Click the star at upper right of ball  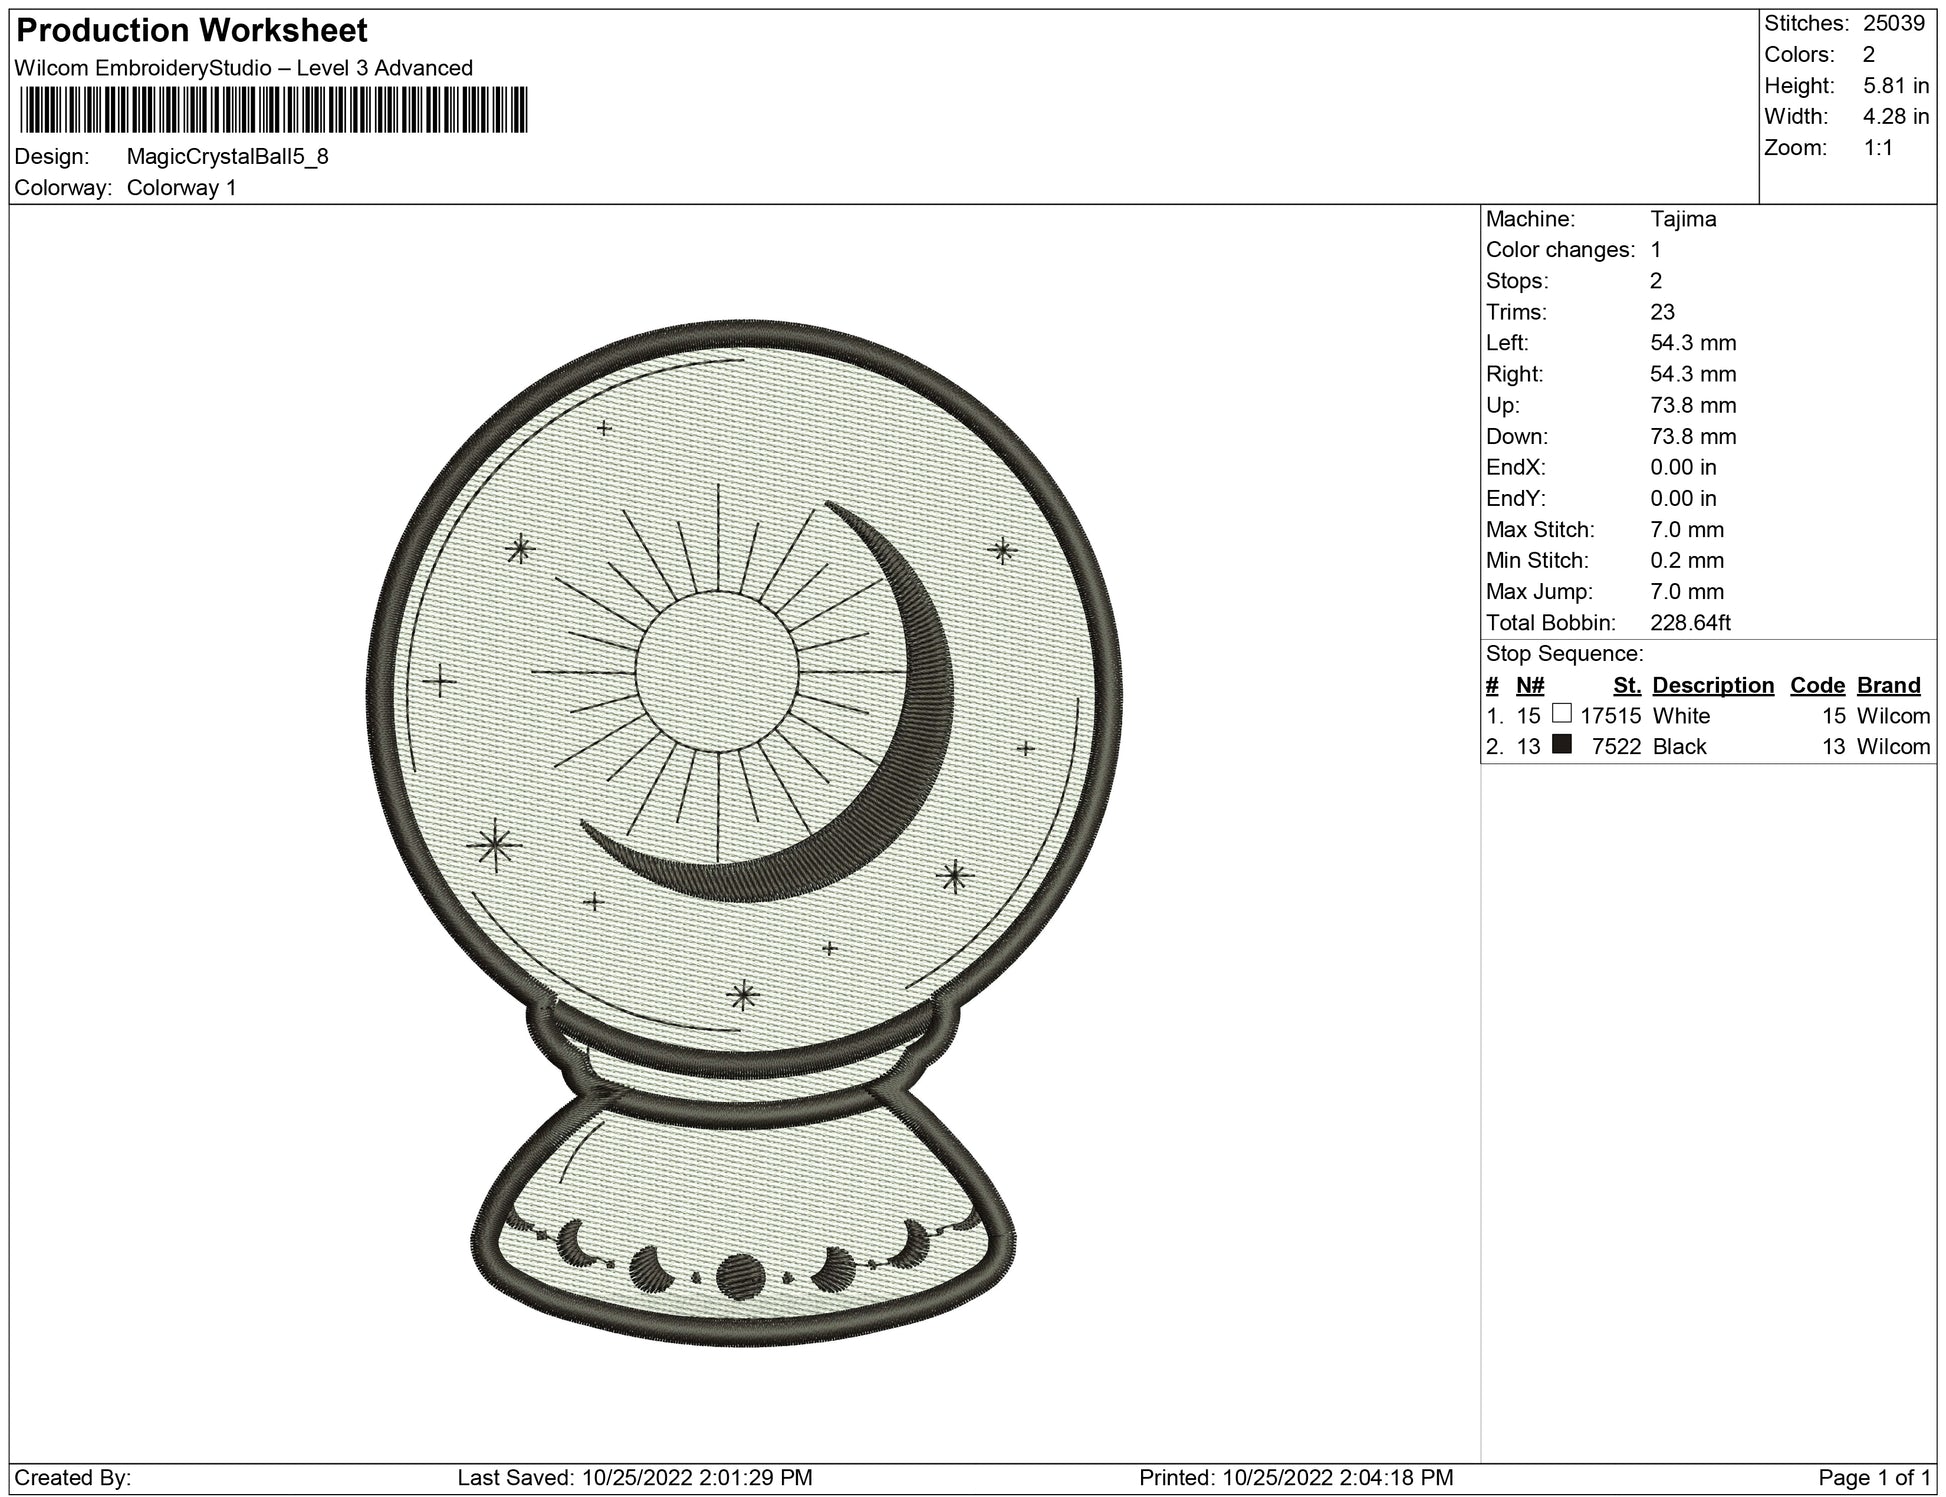(x=1002, y=550)
